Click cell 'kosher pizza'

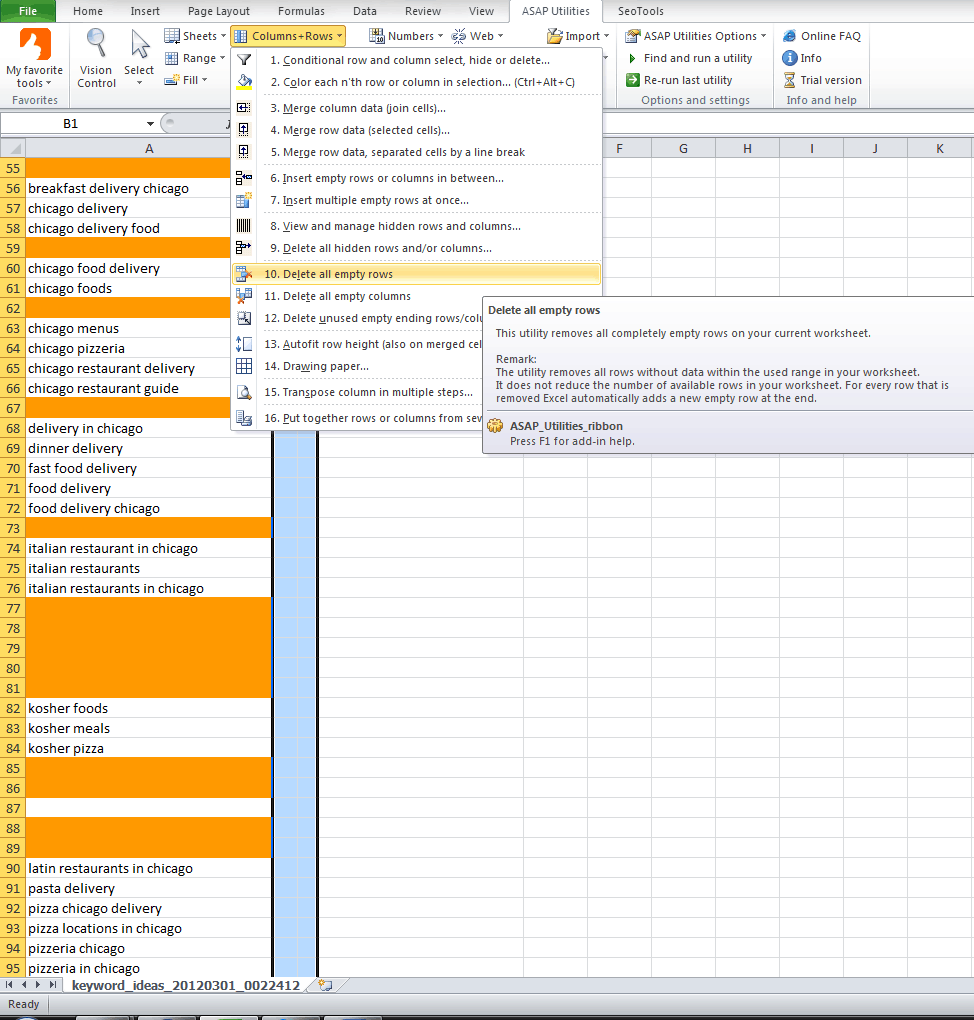pyautogui.click(x=148, y=749)
